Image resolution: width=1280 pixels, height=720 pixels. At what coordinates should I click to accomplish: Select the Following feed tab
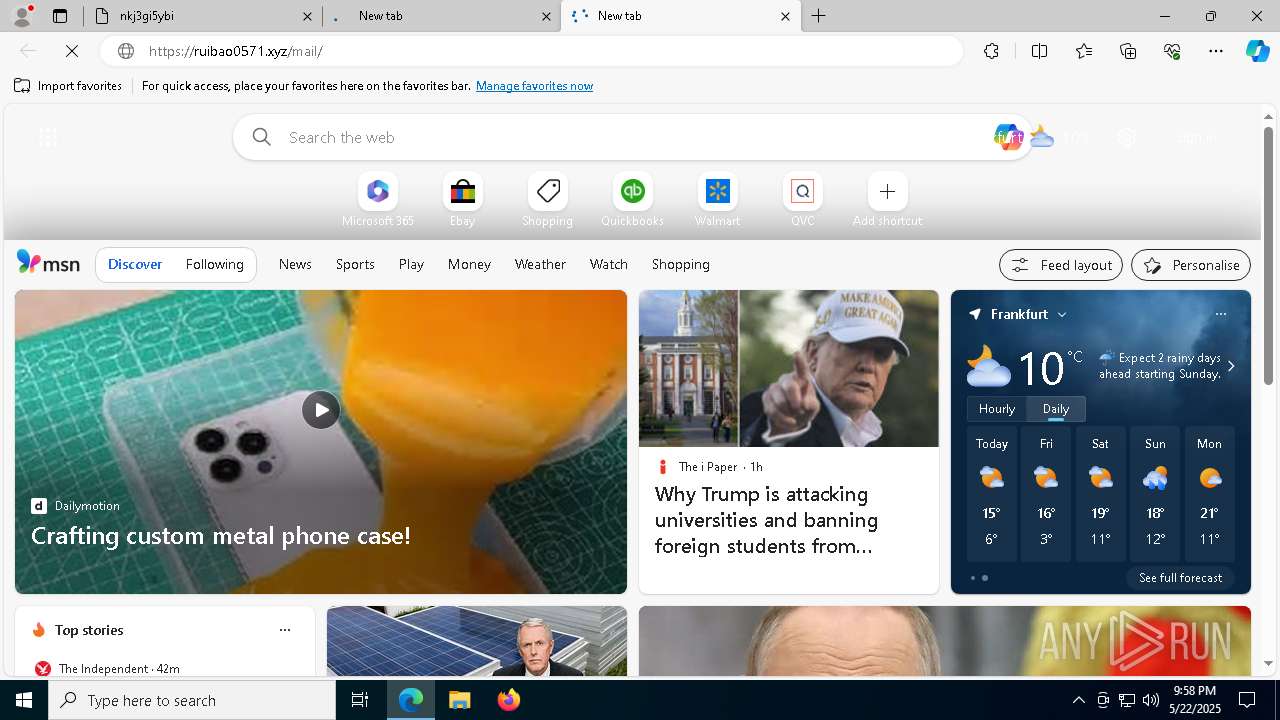pyautogui.click(x=214, y=264)
